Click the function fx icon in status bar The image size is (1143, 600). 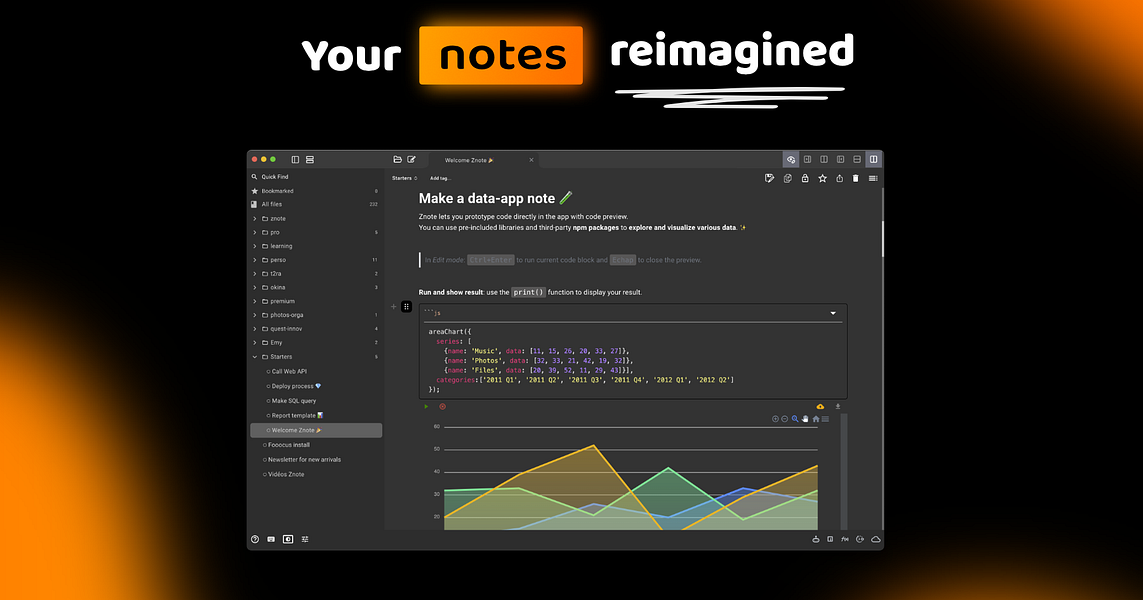point(845,539)
